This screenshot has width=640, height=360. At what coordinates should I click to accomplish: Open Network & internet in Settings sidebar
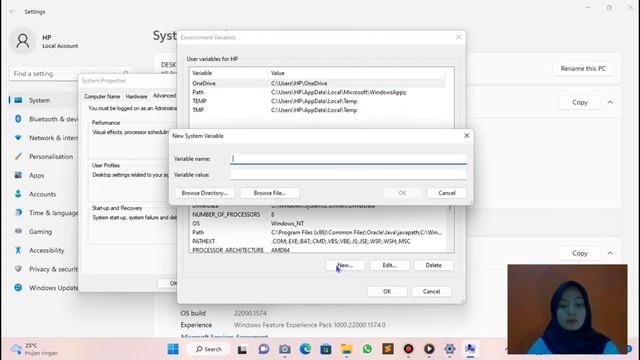(x=44, y=138)
